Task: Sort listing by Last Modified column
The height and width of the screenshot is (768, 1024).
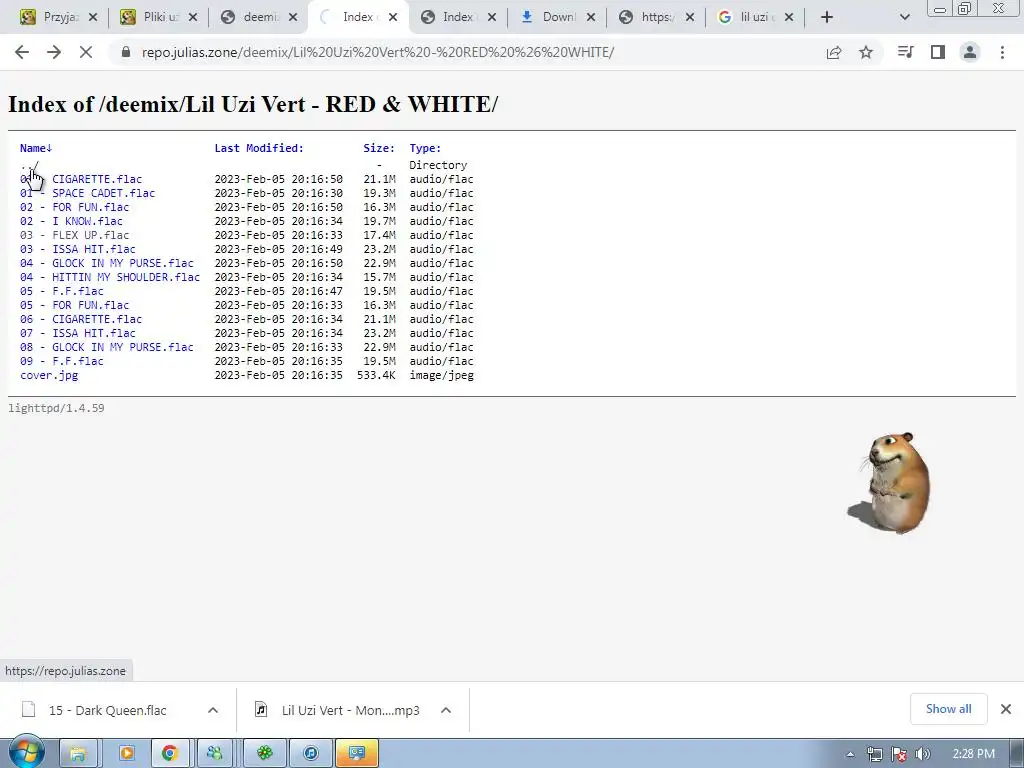Action: [x=259, y=148]
